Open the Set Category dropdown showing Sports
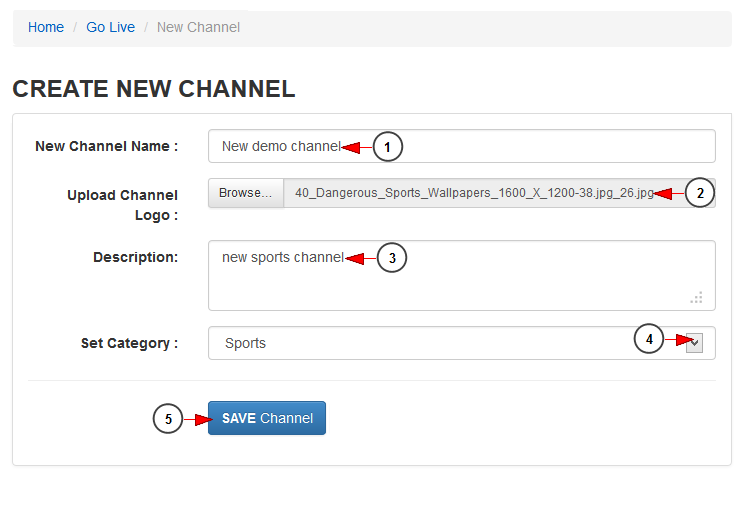Screen dimensions: 743x505 (462, 343)
